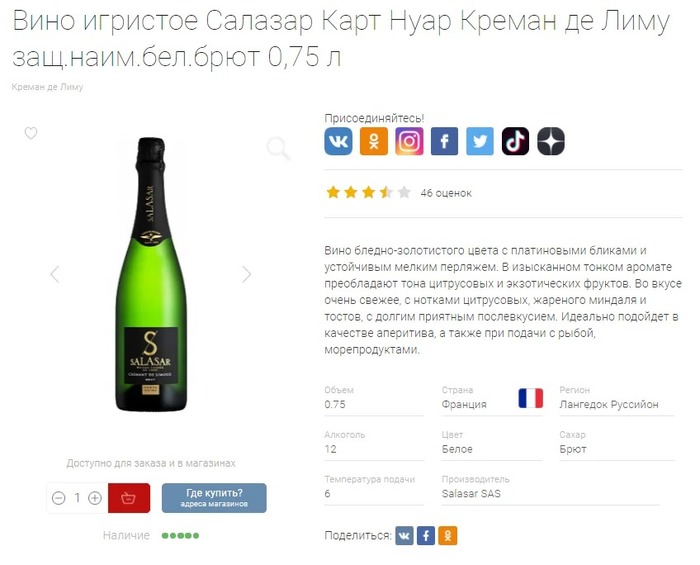700x565 pixels.
Task: Increase quantity with plus button
Action: tap(95, 498)
